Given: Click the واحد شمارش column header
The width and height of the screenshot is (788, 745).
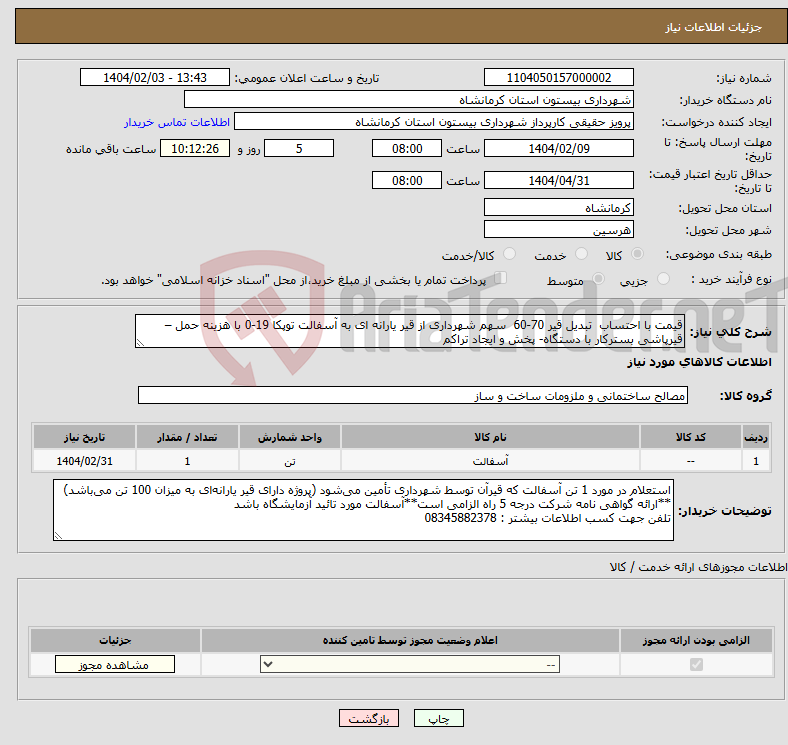Looking at the screenshot, I should 290,437.
